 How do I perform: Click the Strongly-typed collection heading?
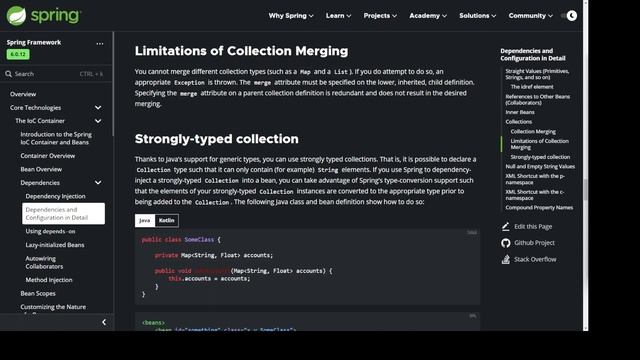point(216,139)
